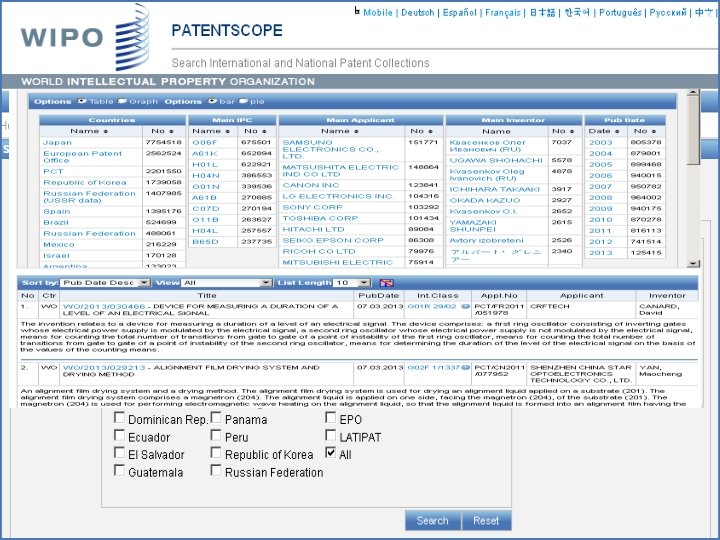The height and width of the screenshot is (540, 720).
Task: Select the Table option radio button
Action: click(82, 101)
